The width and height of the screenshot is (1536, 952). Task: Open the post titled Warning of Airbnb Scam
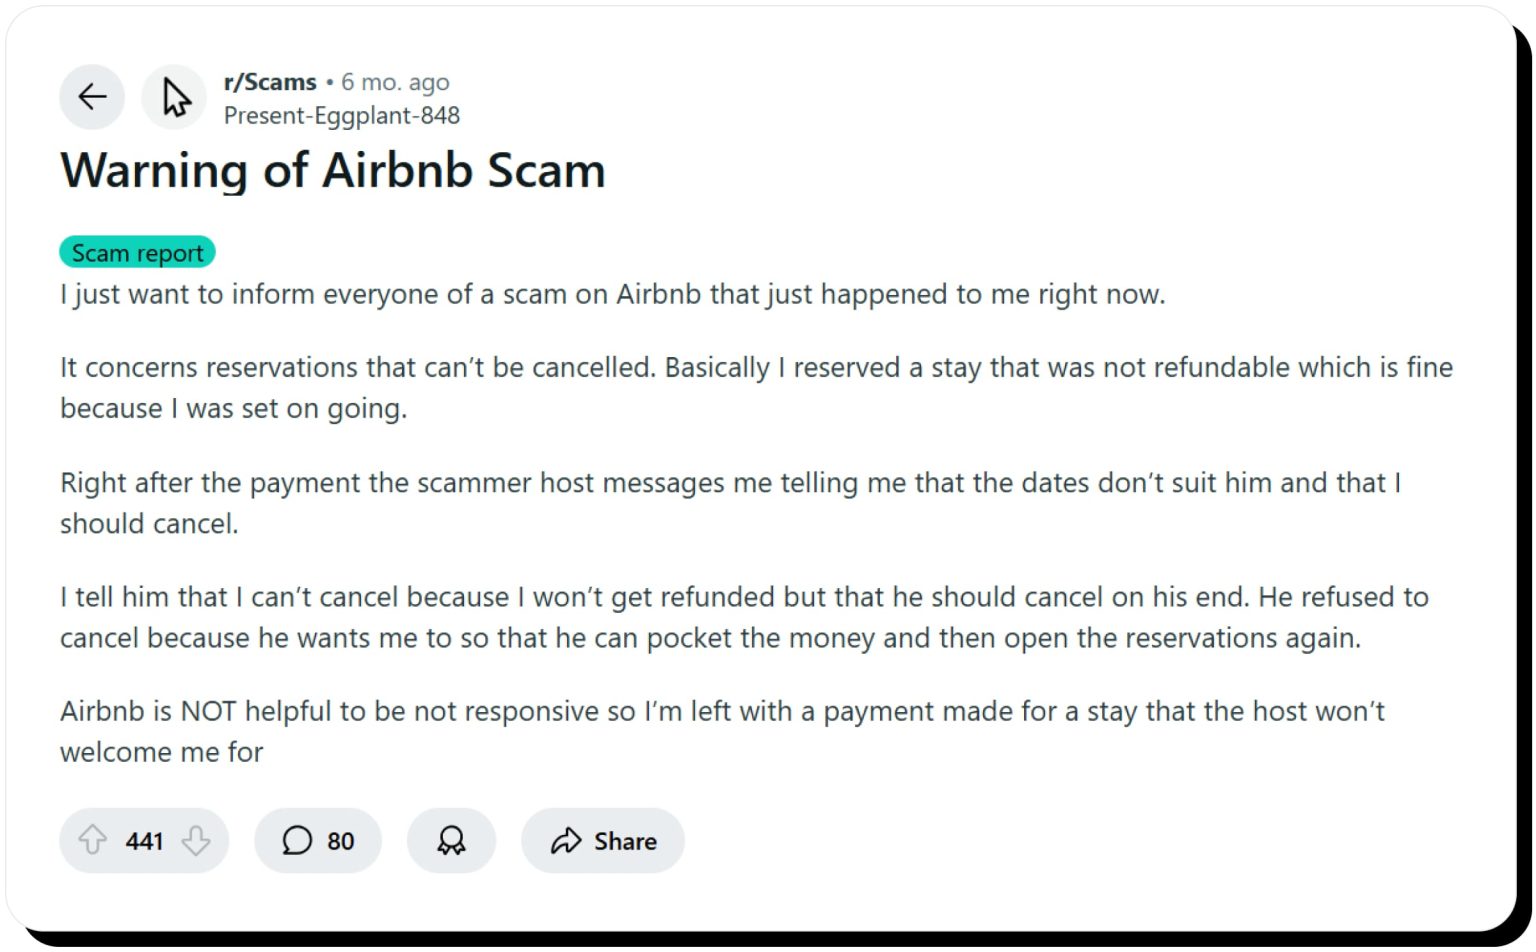click(x=333, y=170)
